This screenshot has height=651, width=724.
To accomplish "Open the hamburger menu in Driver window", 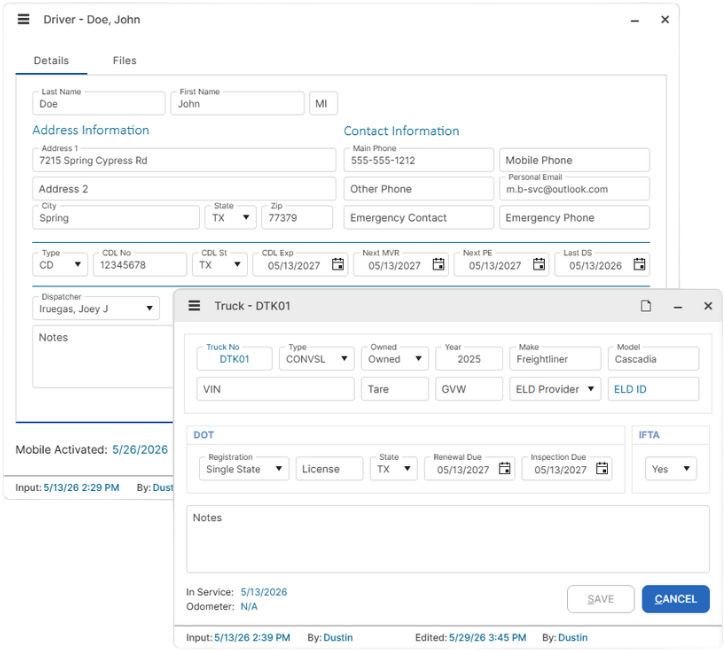I will [x=24, y=19].
